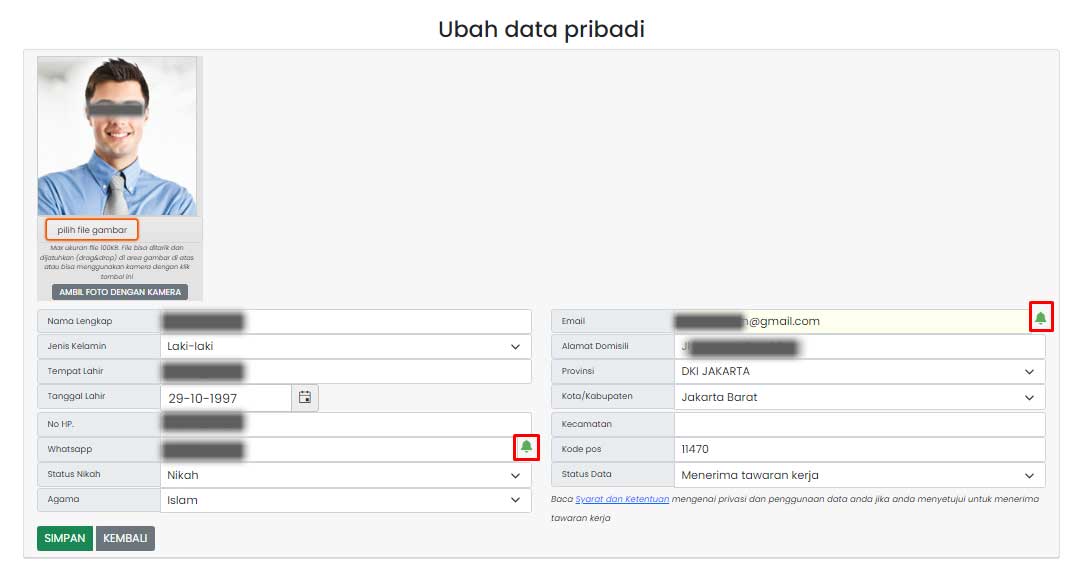Open the calendar picker for Tanggal Lahir

305,397
